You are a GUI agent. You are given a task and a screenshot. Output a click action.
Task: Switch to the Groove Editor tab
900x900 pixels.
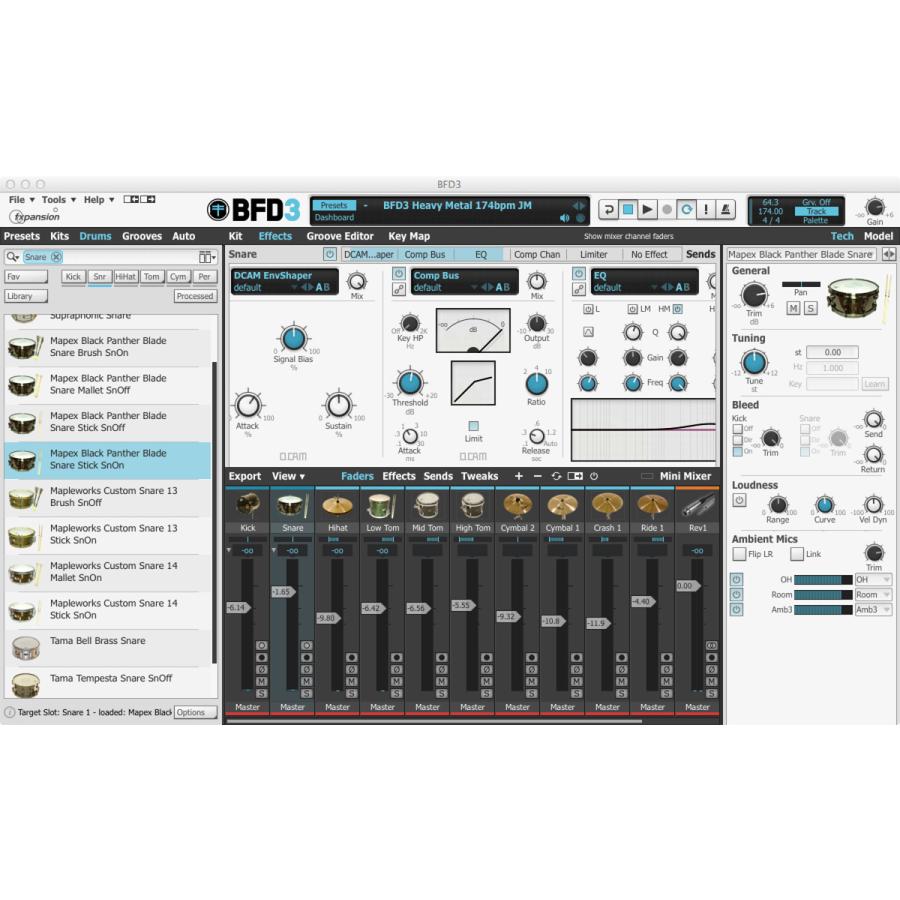click(x=340, y=237)
